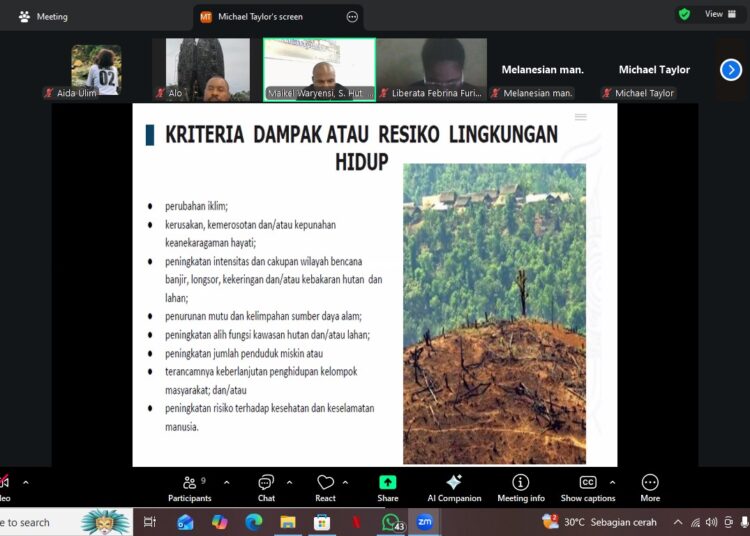Select Maikel Waryensi's video thumbnail
The height and width of the screenshot is (536, 750).
coord(319,70)
